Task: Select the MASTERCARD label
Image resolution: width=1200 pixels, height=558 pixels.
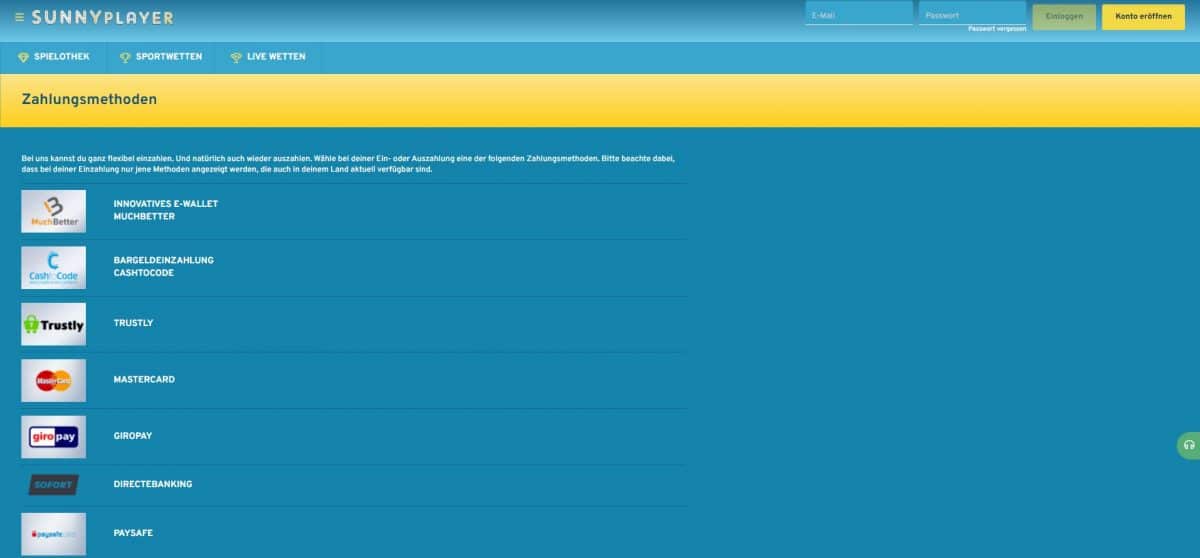Action: click(144, 380)
